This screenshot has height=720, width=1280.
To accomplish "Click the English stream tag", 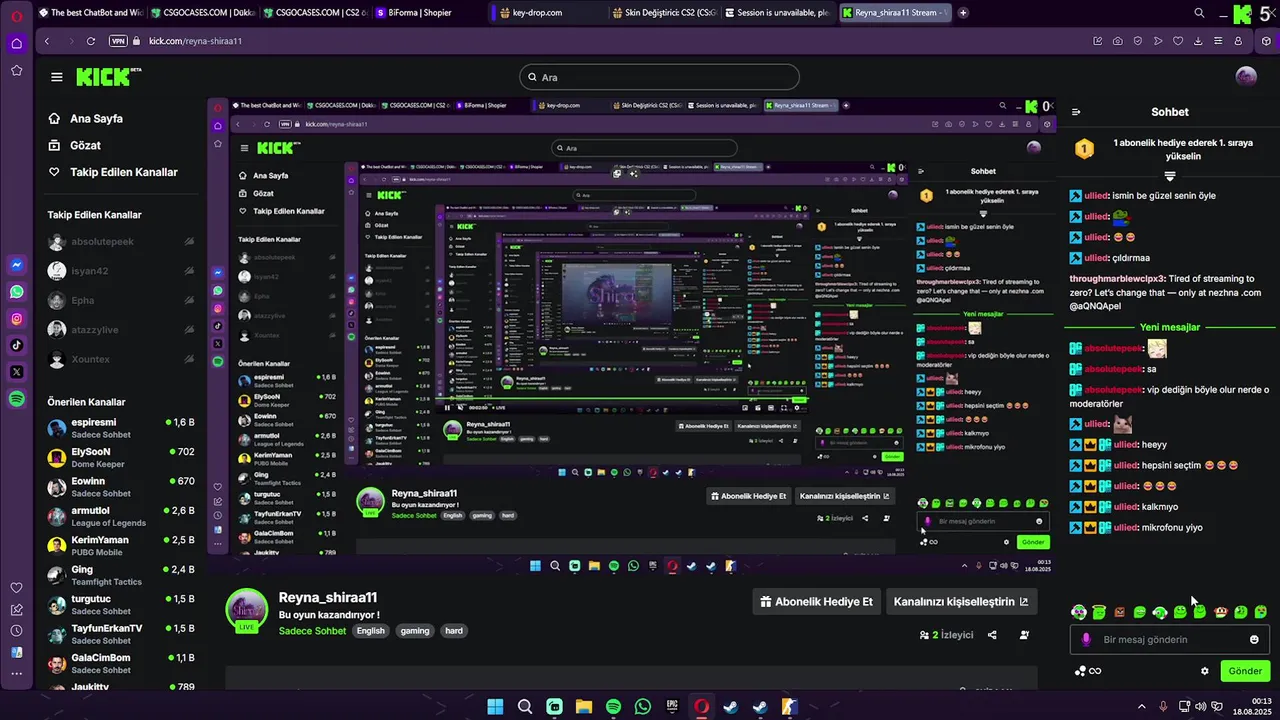I will (371, 631).
